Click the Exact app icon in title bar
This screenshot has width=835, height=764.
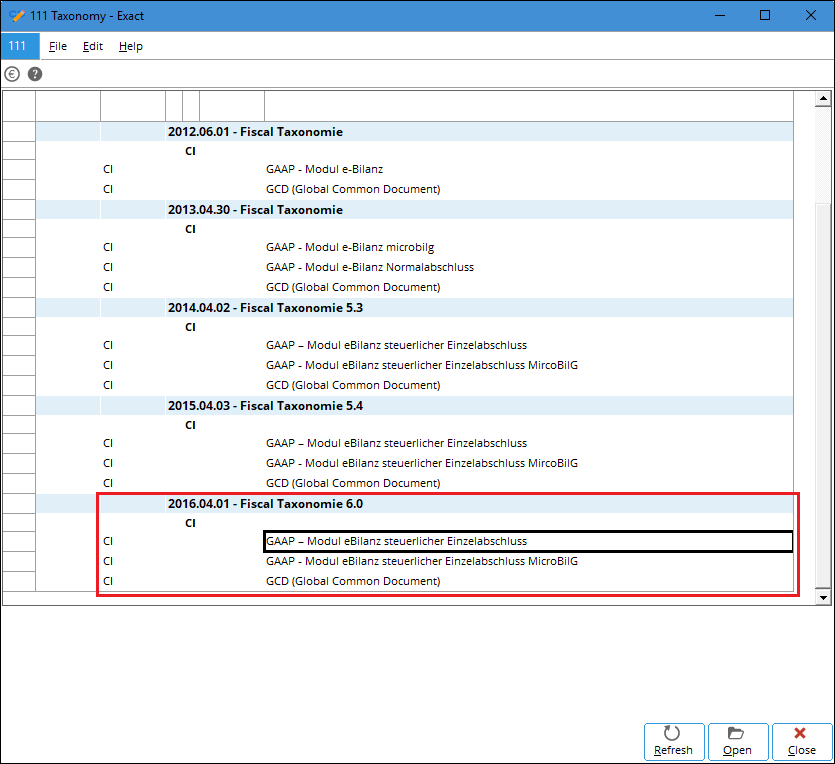17,15
